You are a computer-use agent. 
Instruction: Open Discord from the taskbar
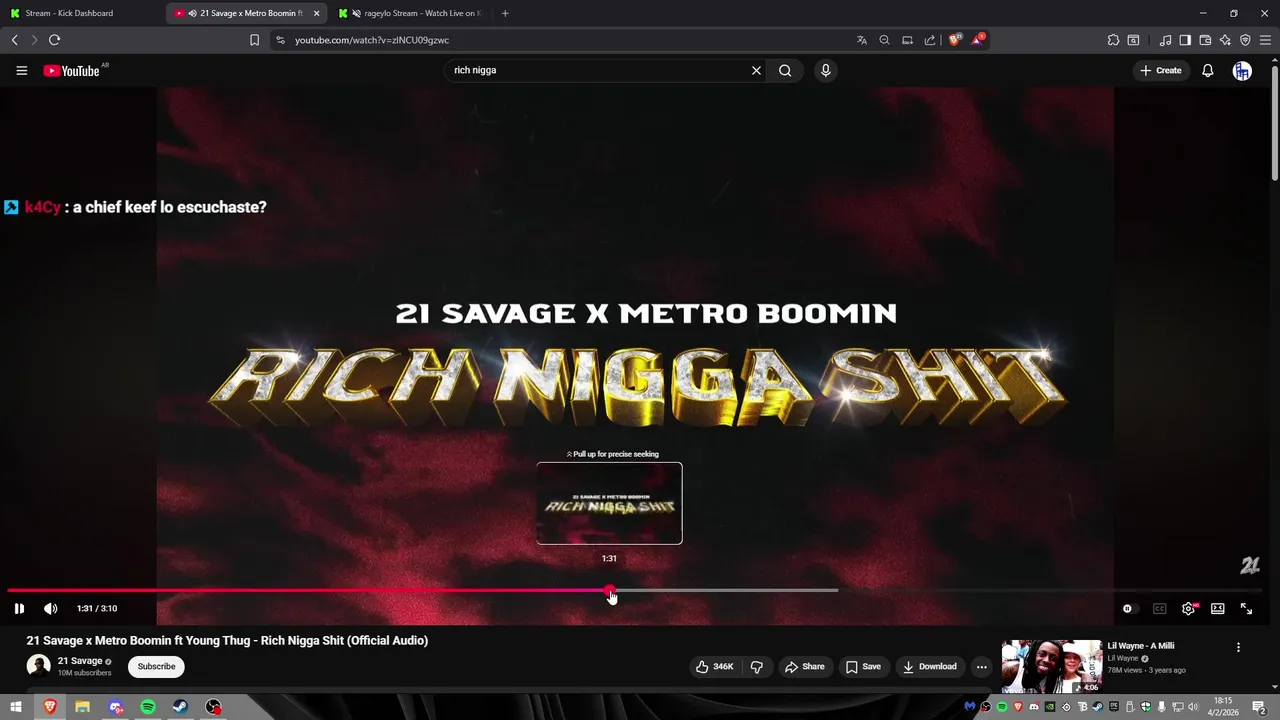(x=115, y=707)
